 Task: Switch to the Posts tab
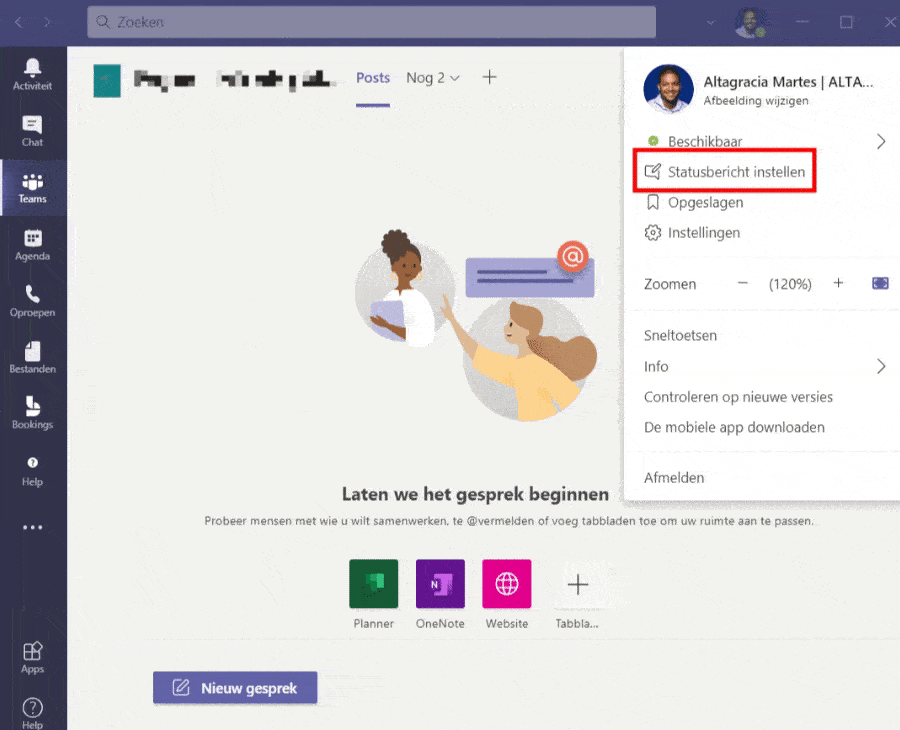pyautogui.click(x=373, y=78)
